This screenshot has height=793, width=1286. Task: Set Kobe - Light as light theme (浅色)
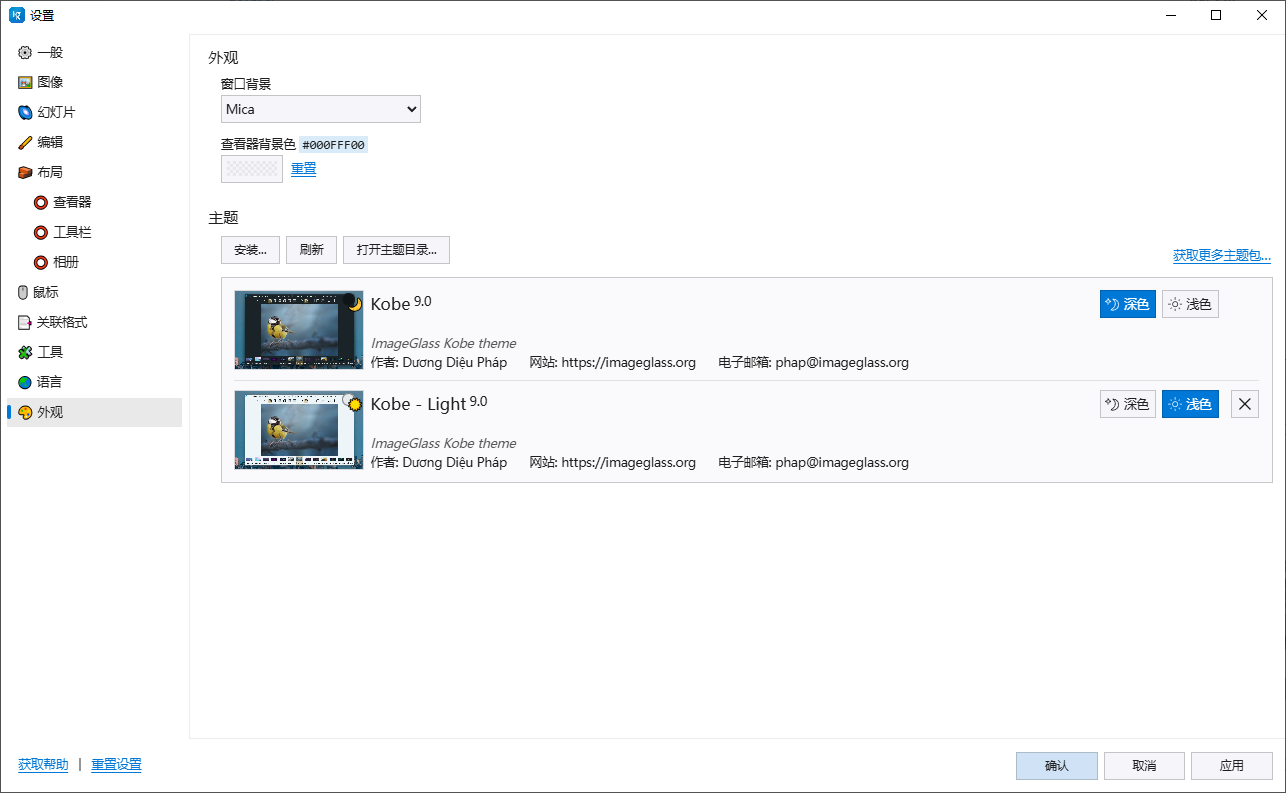1190,404
